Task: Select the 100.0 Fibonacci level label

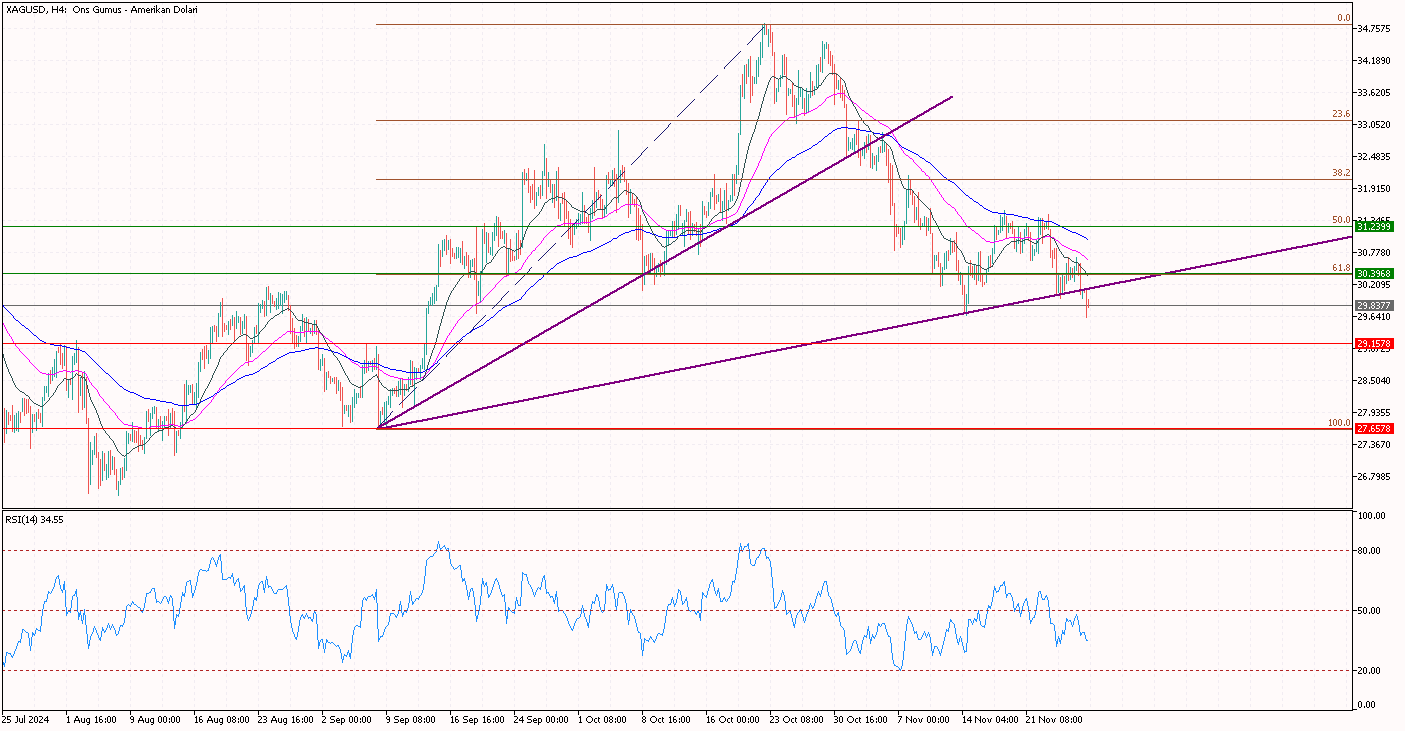Action: click(x=1340, y=423)
